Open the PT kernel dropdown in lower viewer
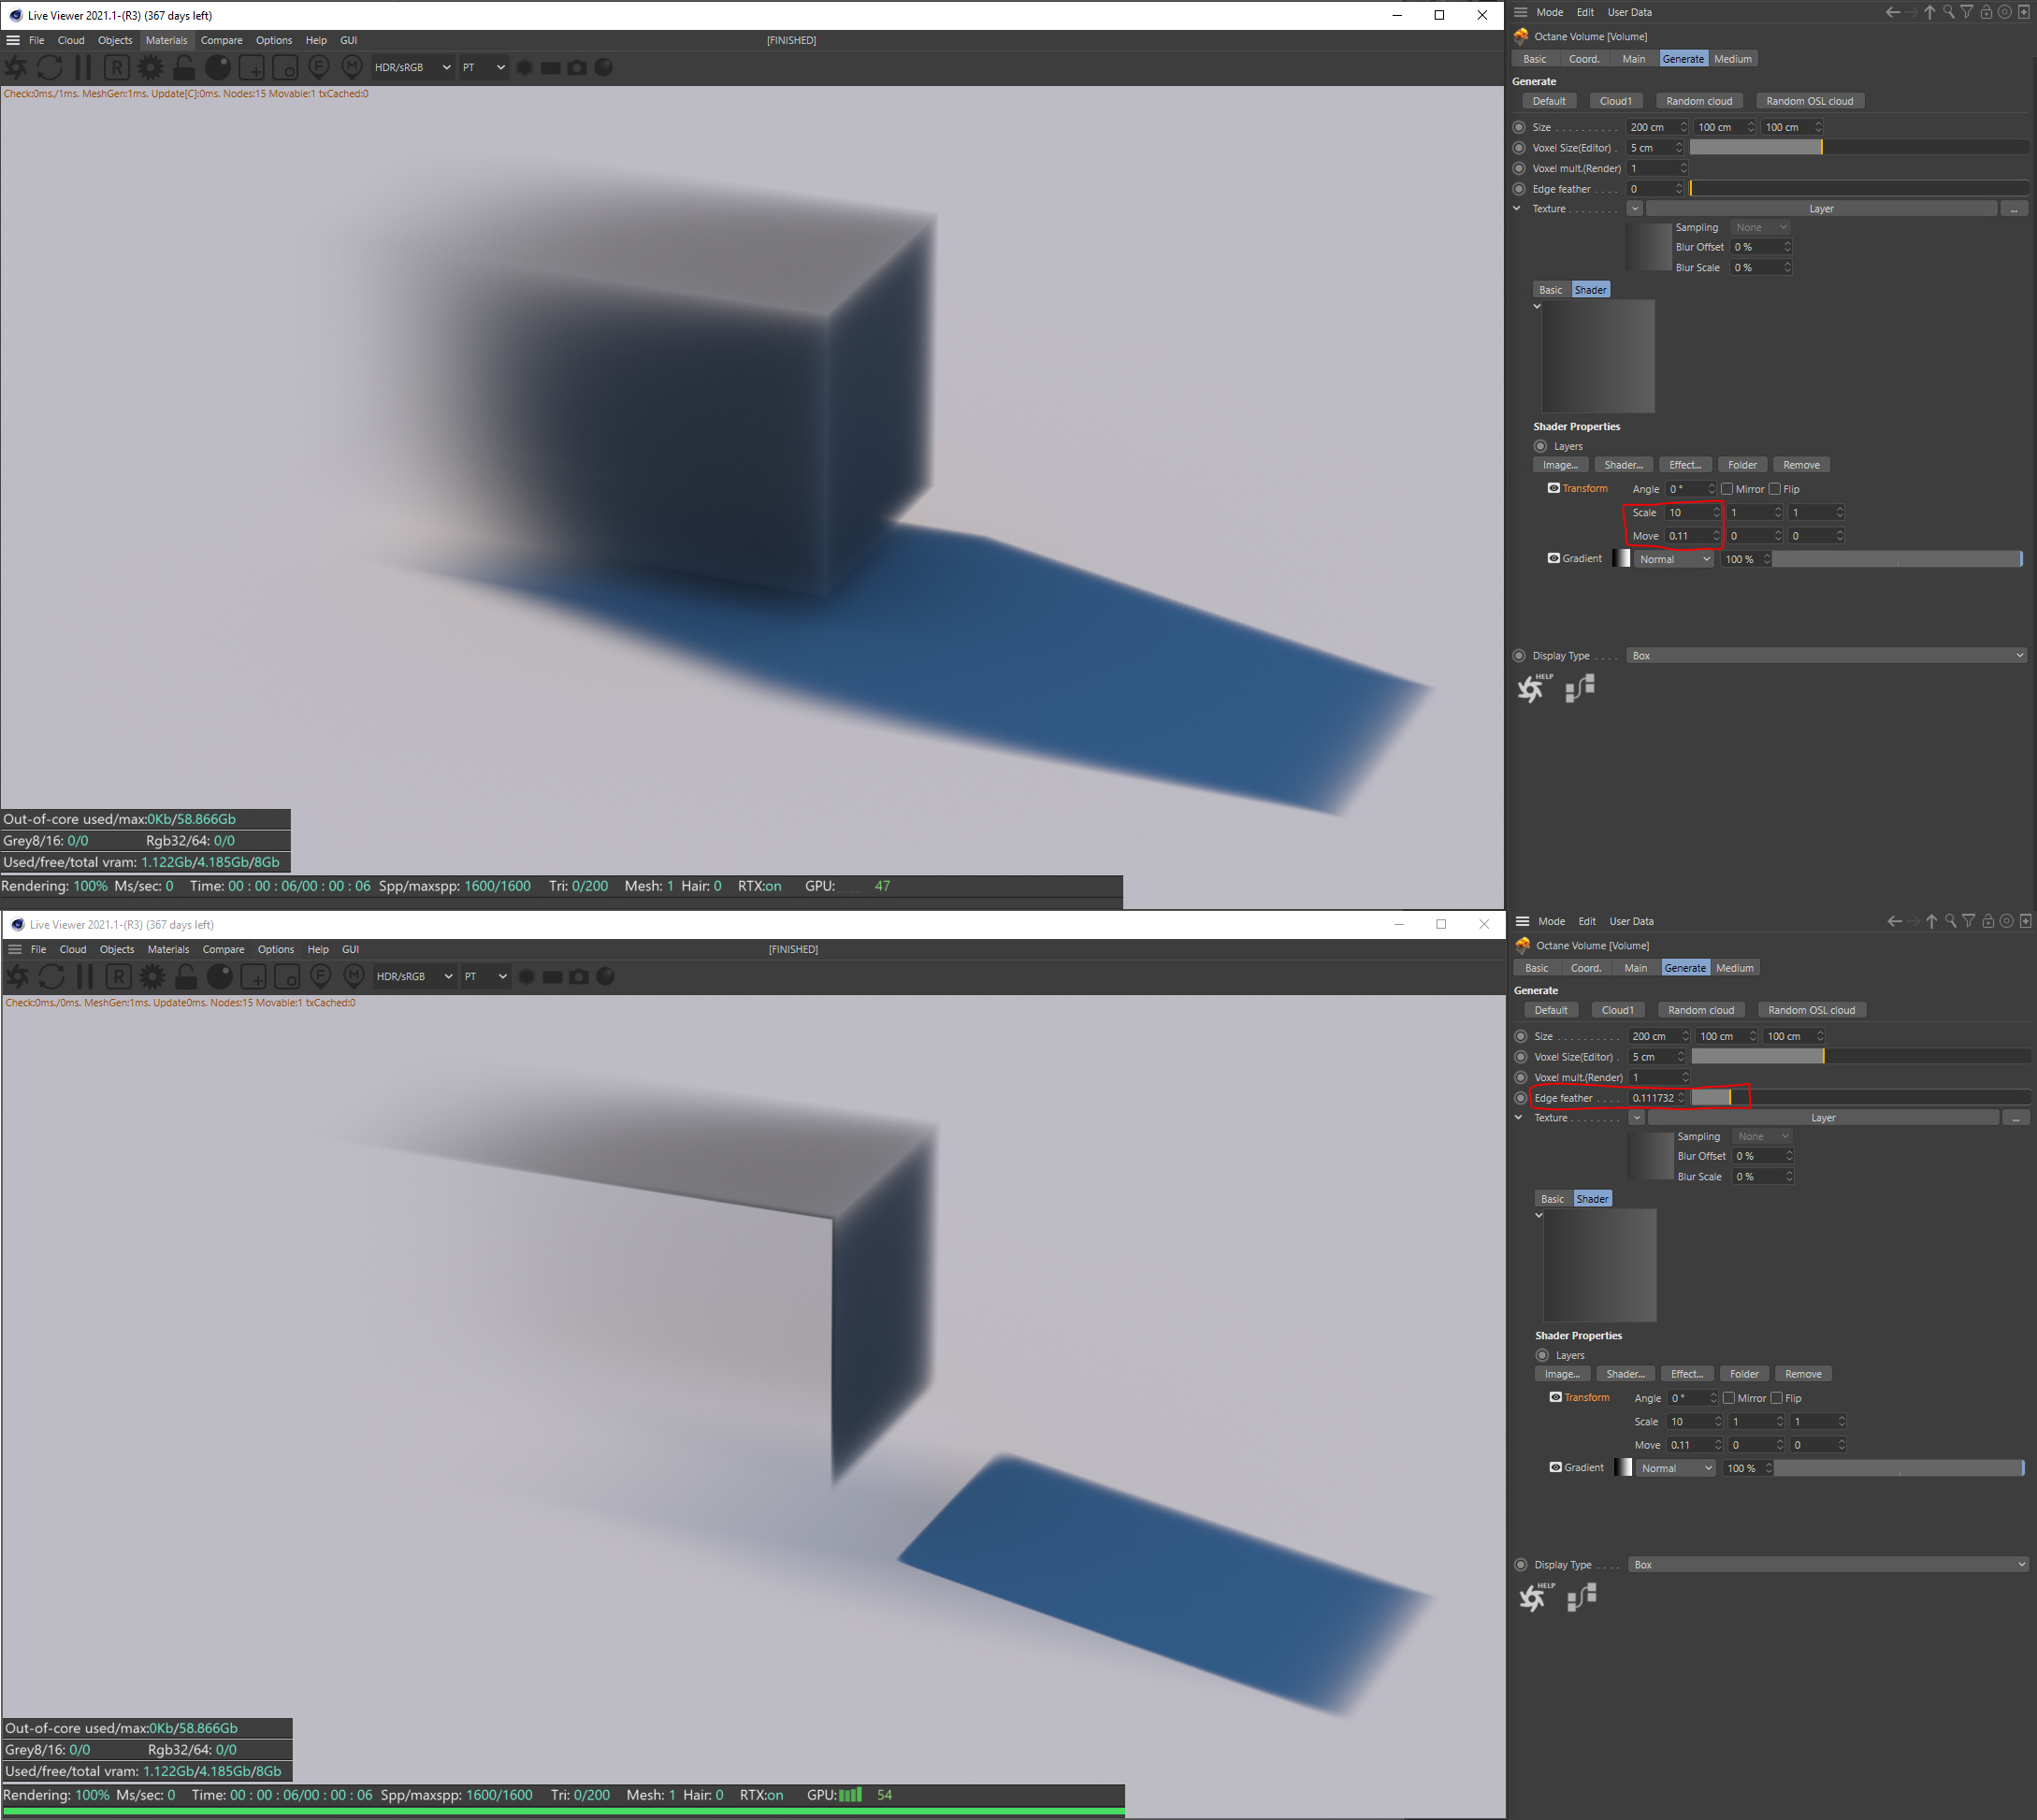 pyautogui.click(x=485, y=976)
